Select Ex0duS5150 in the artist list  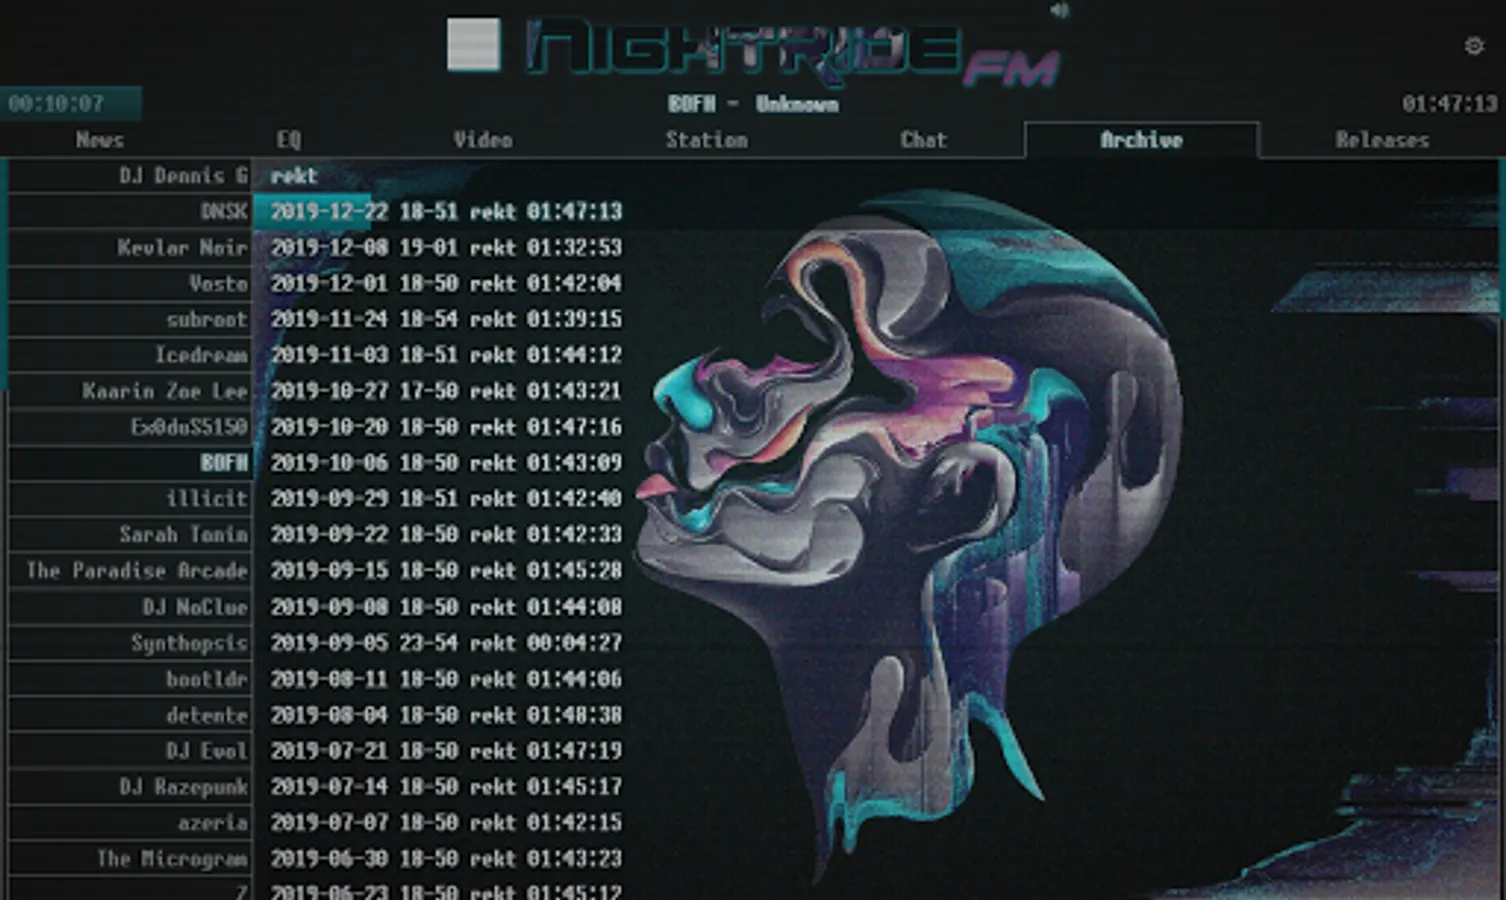(130, 427)
